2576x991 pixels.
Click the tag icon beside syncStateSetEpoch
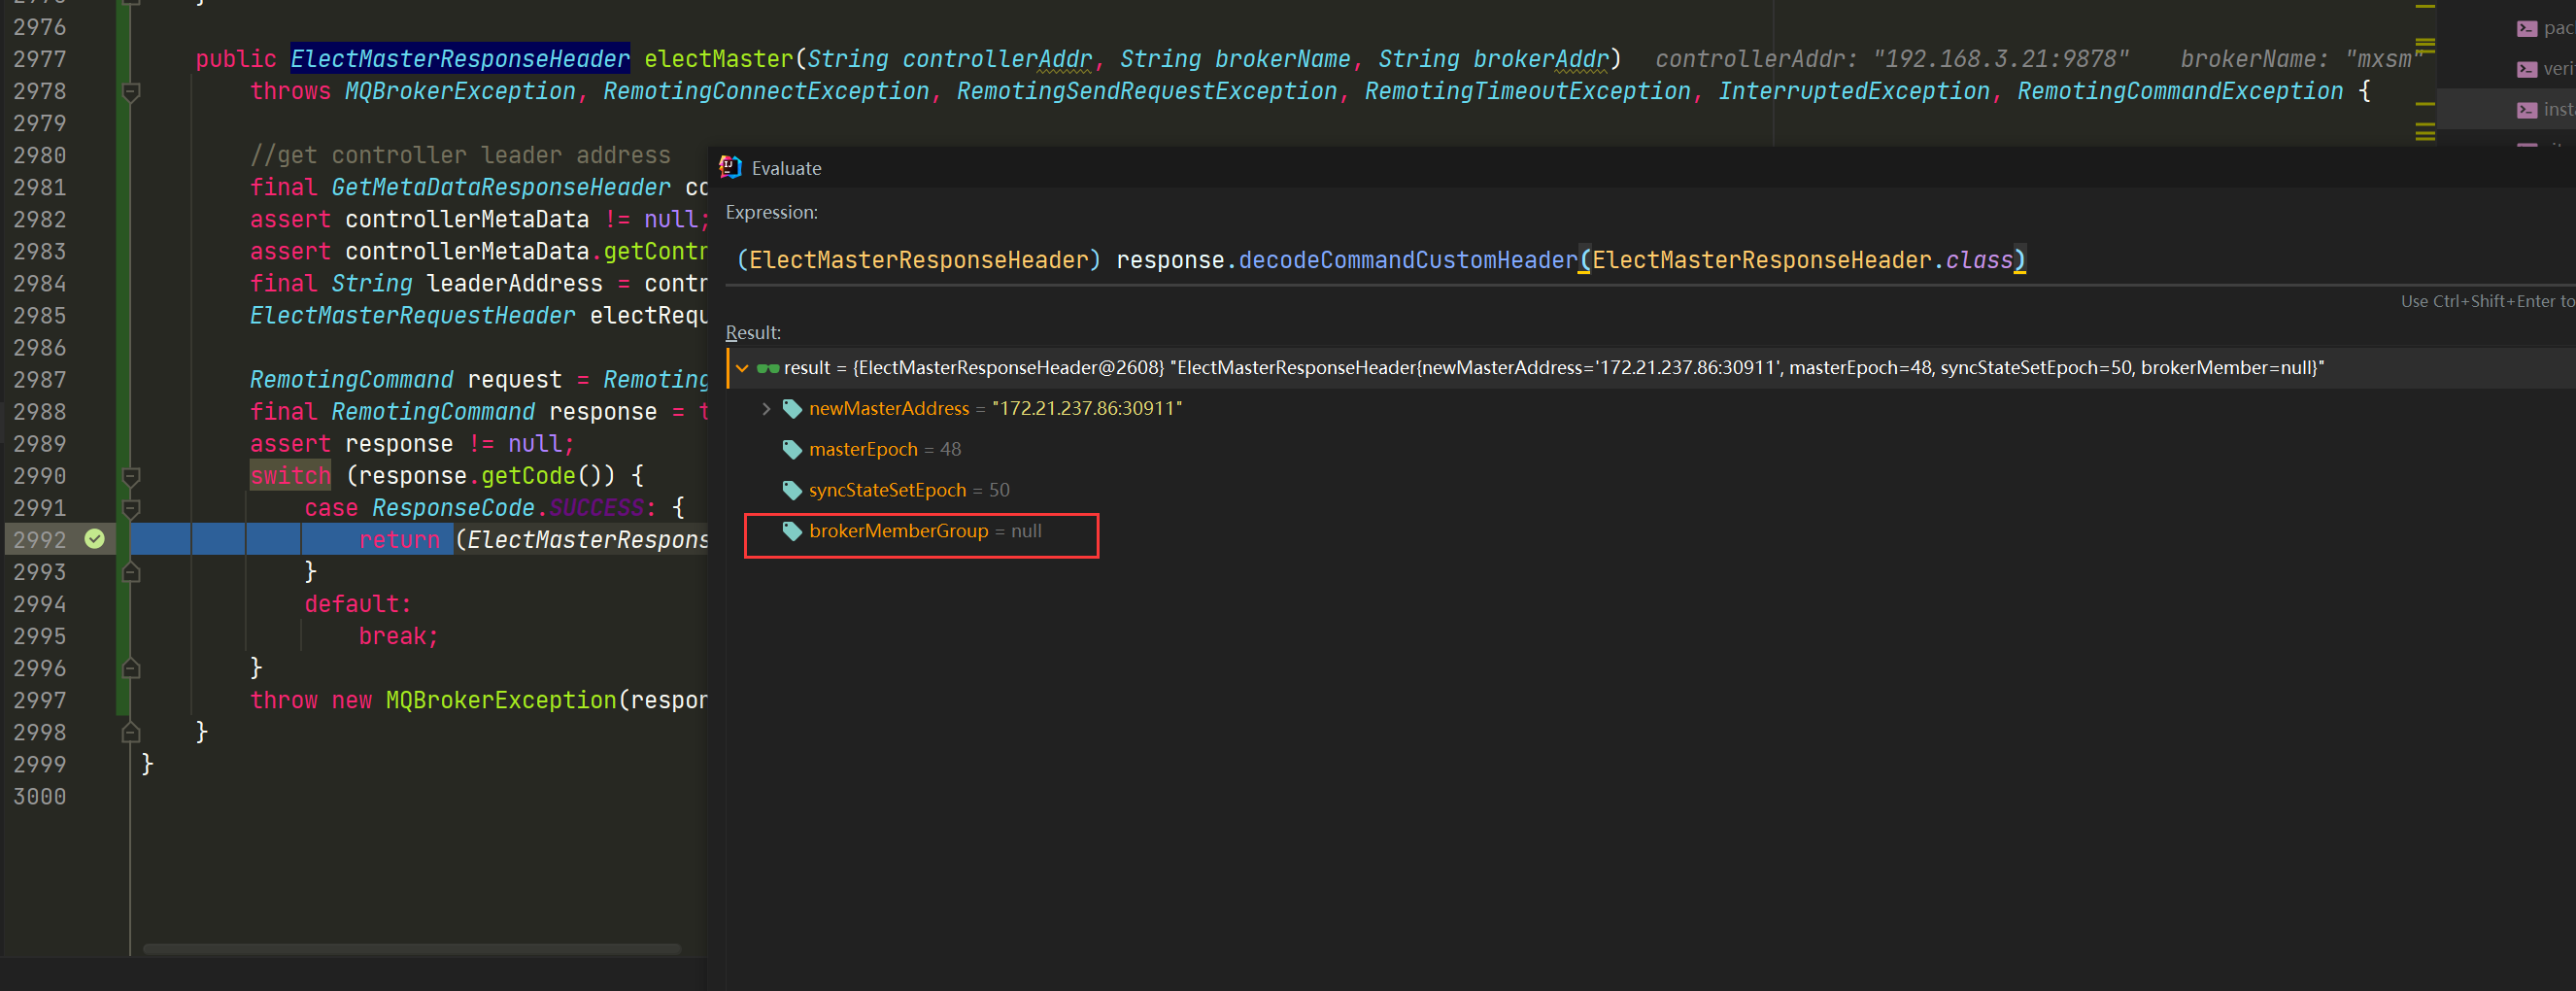click(792, 490)
